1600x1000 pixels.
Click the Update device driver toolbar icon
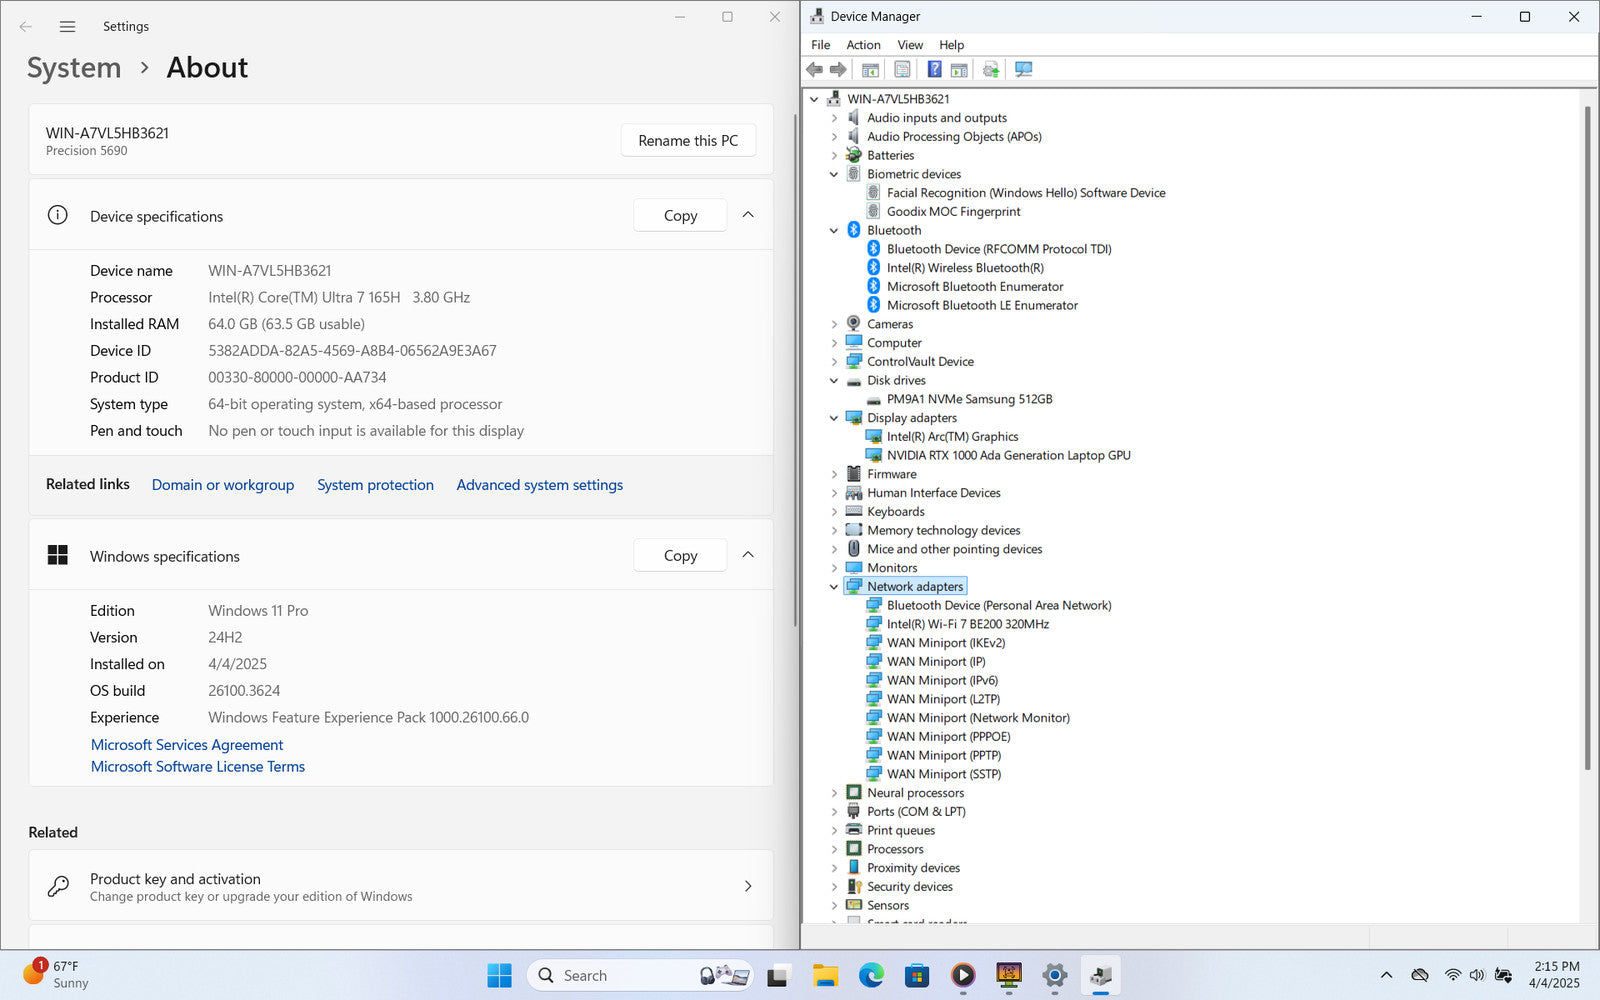click(x=991, y=69)
